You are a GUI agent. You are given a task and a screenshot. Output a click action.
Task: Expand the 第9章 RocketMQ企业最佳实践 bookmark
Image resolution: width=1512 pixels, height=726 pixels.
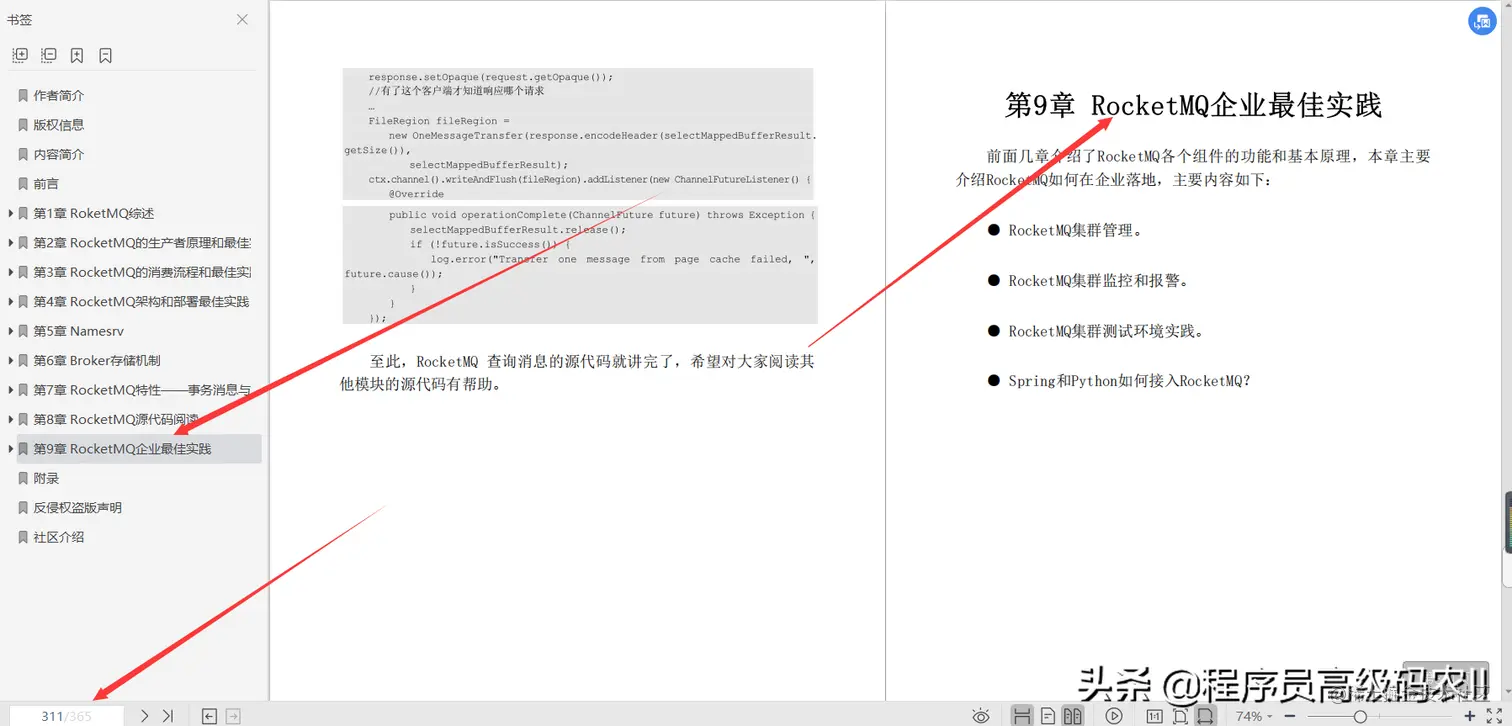pos(9,448)
